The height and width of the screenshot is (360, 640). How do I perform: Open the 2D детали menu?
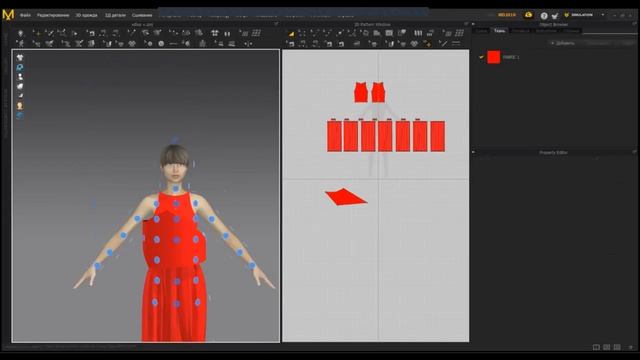point(116,15)
